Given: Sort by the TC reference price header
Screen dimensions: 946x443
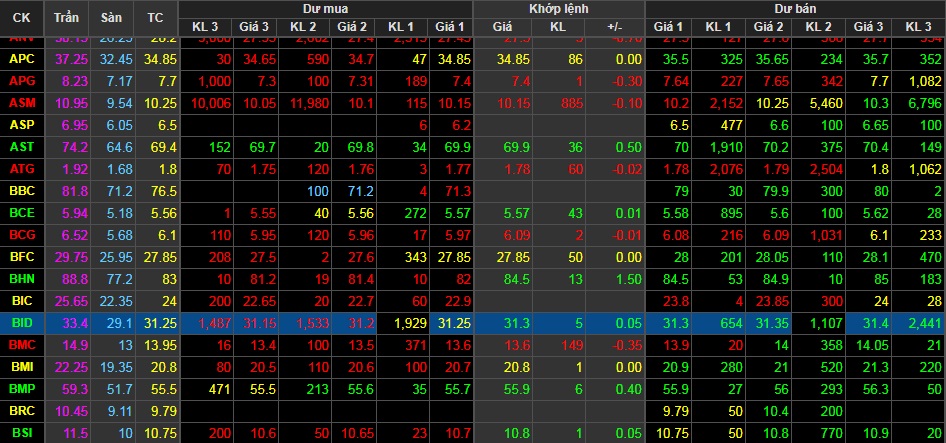Looking at the screenshot, I should [x=154, y=17].
